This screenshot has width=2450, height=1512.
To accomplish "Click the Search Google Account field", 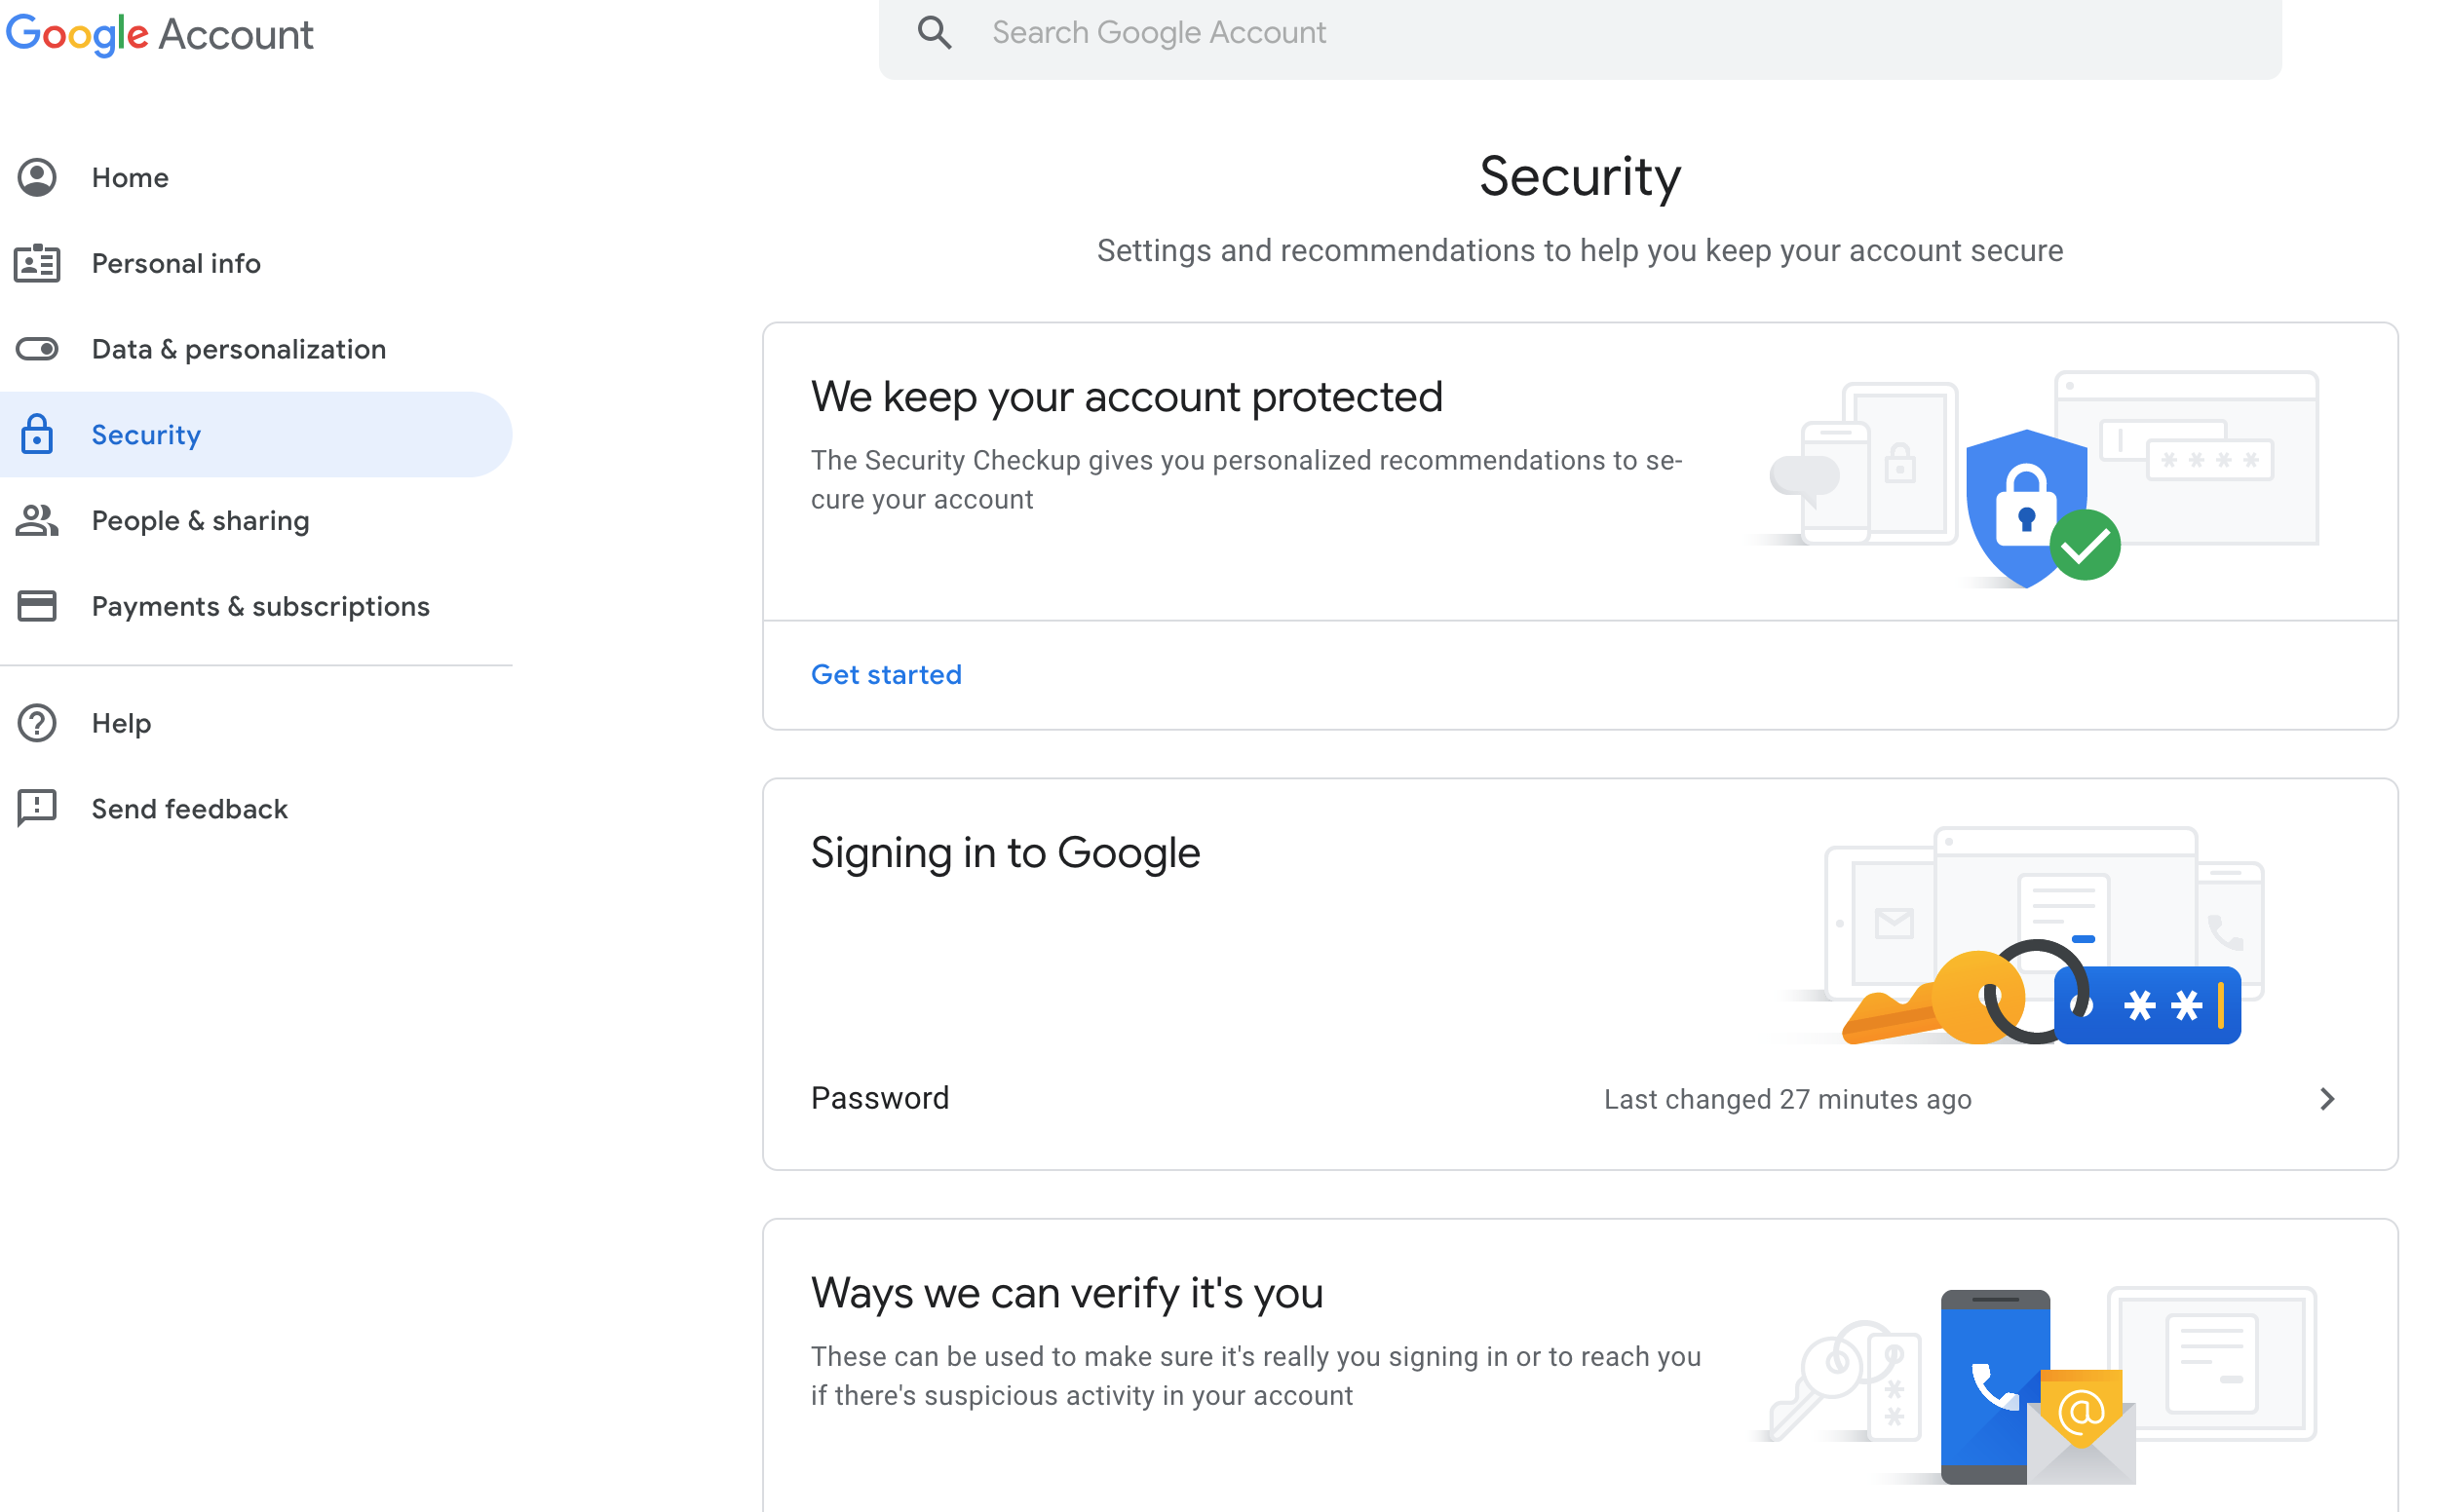I will (1400, 32).
